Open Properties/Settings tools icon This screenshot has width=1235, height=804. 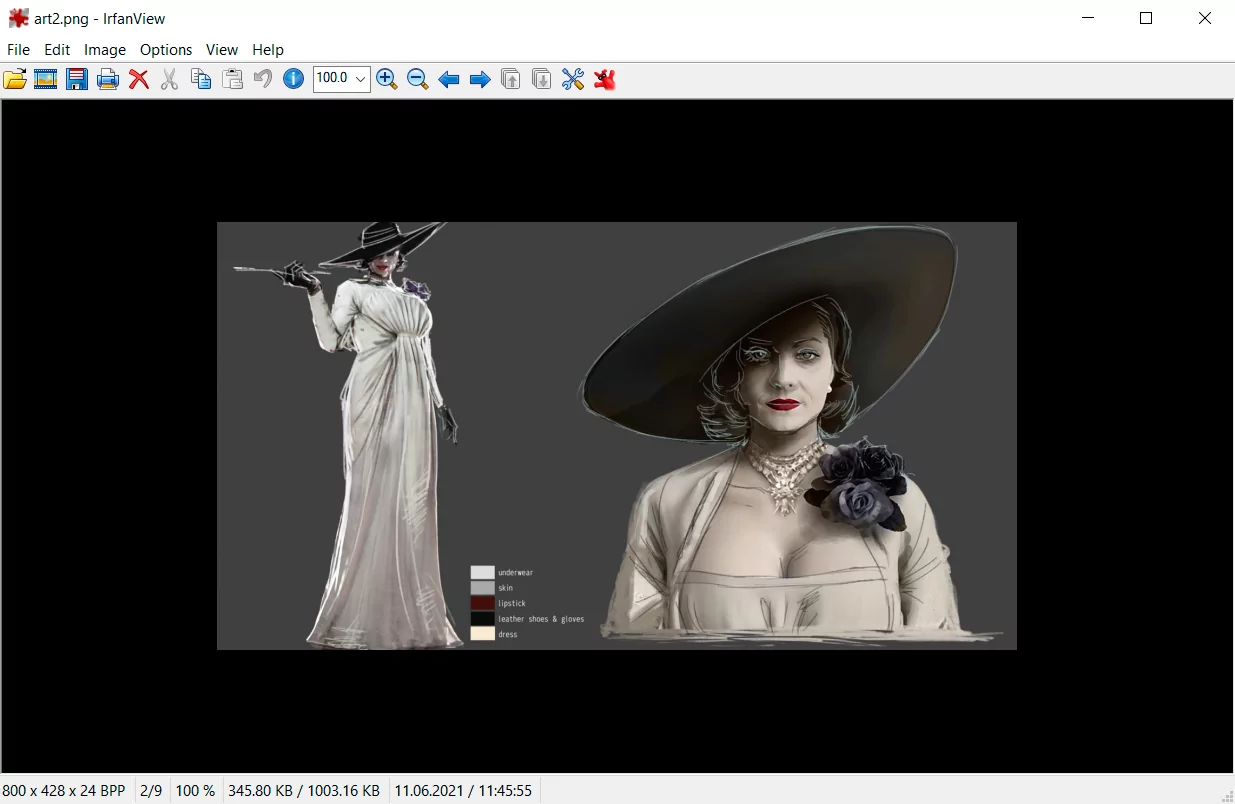573,79
